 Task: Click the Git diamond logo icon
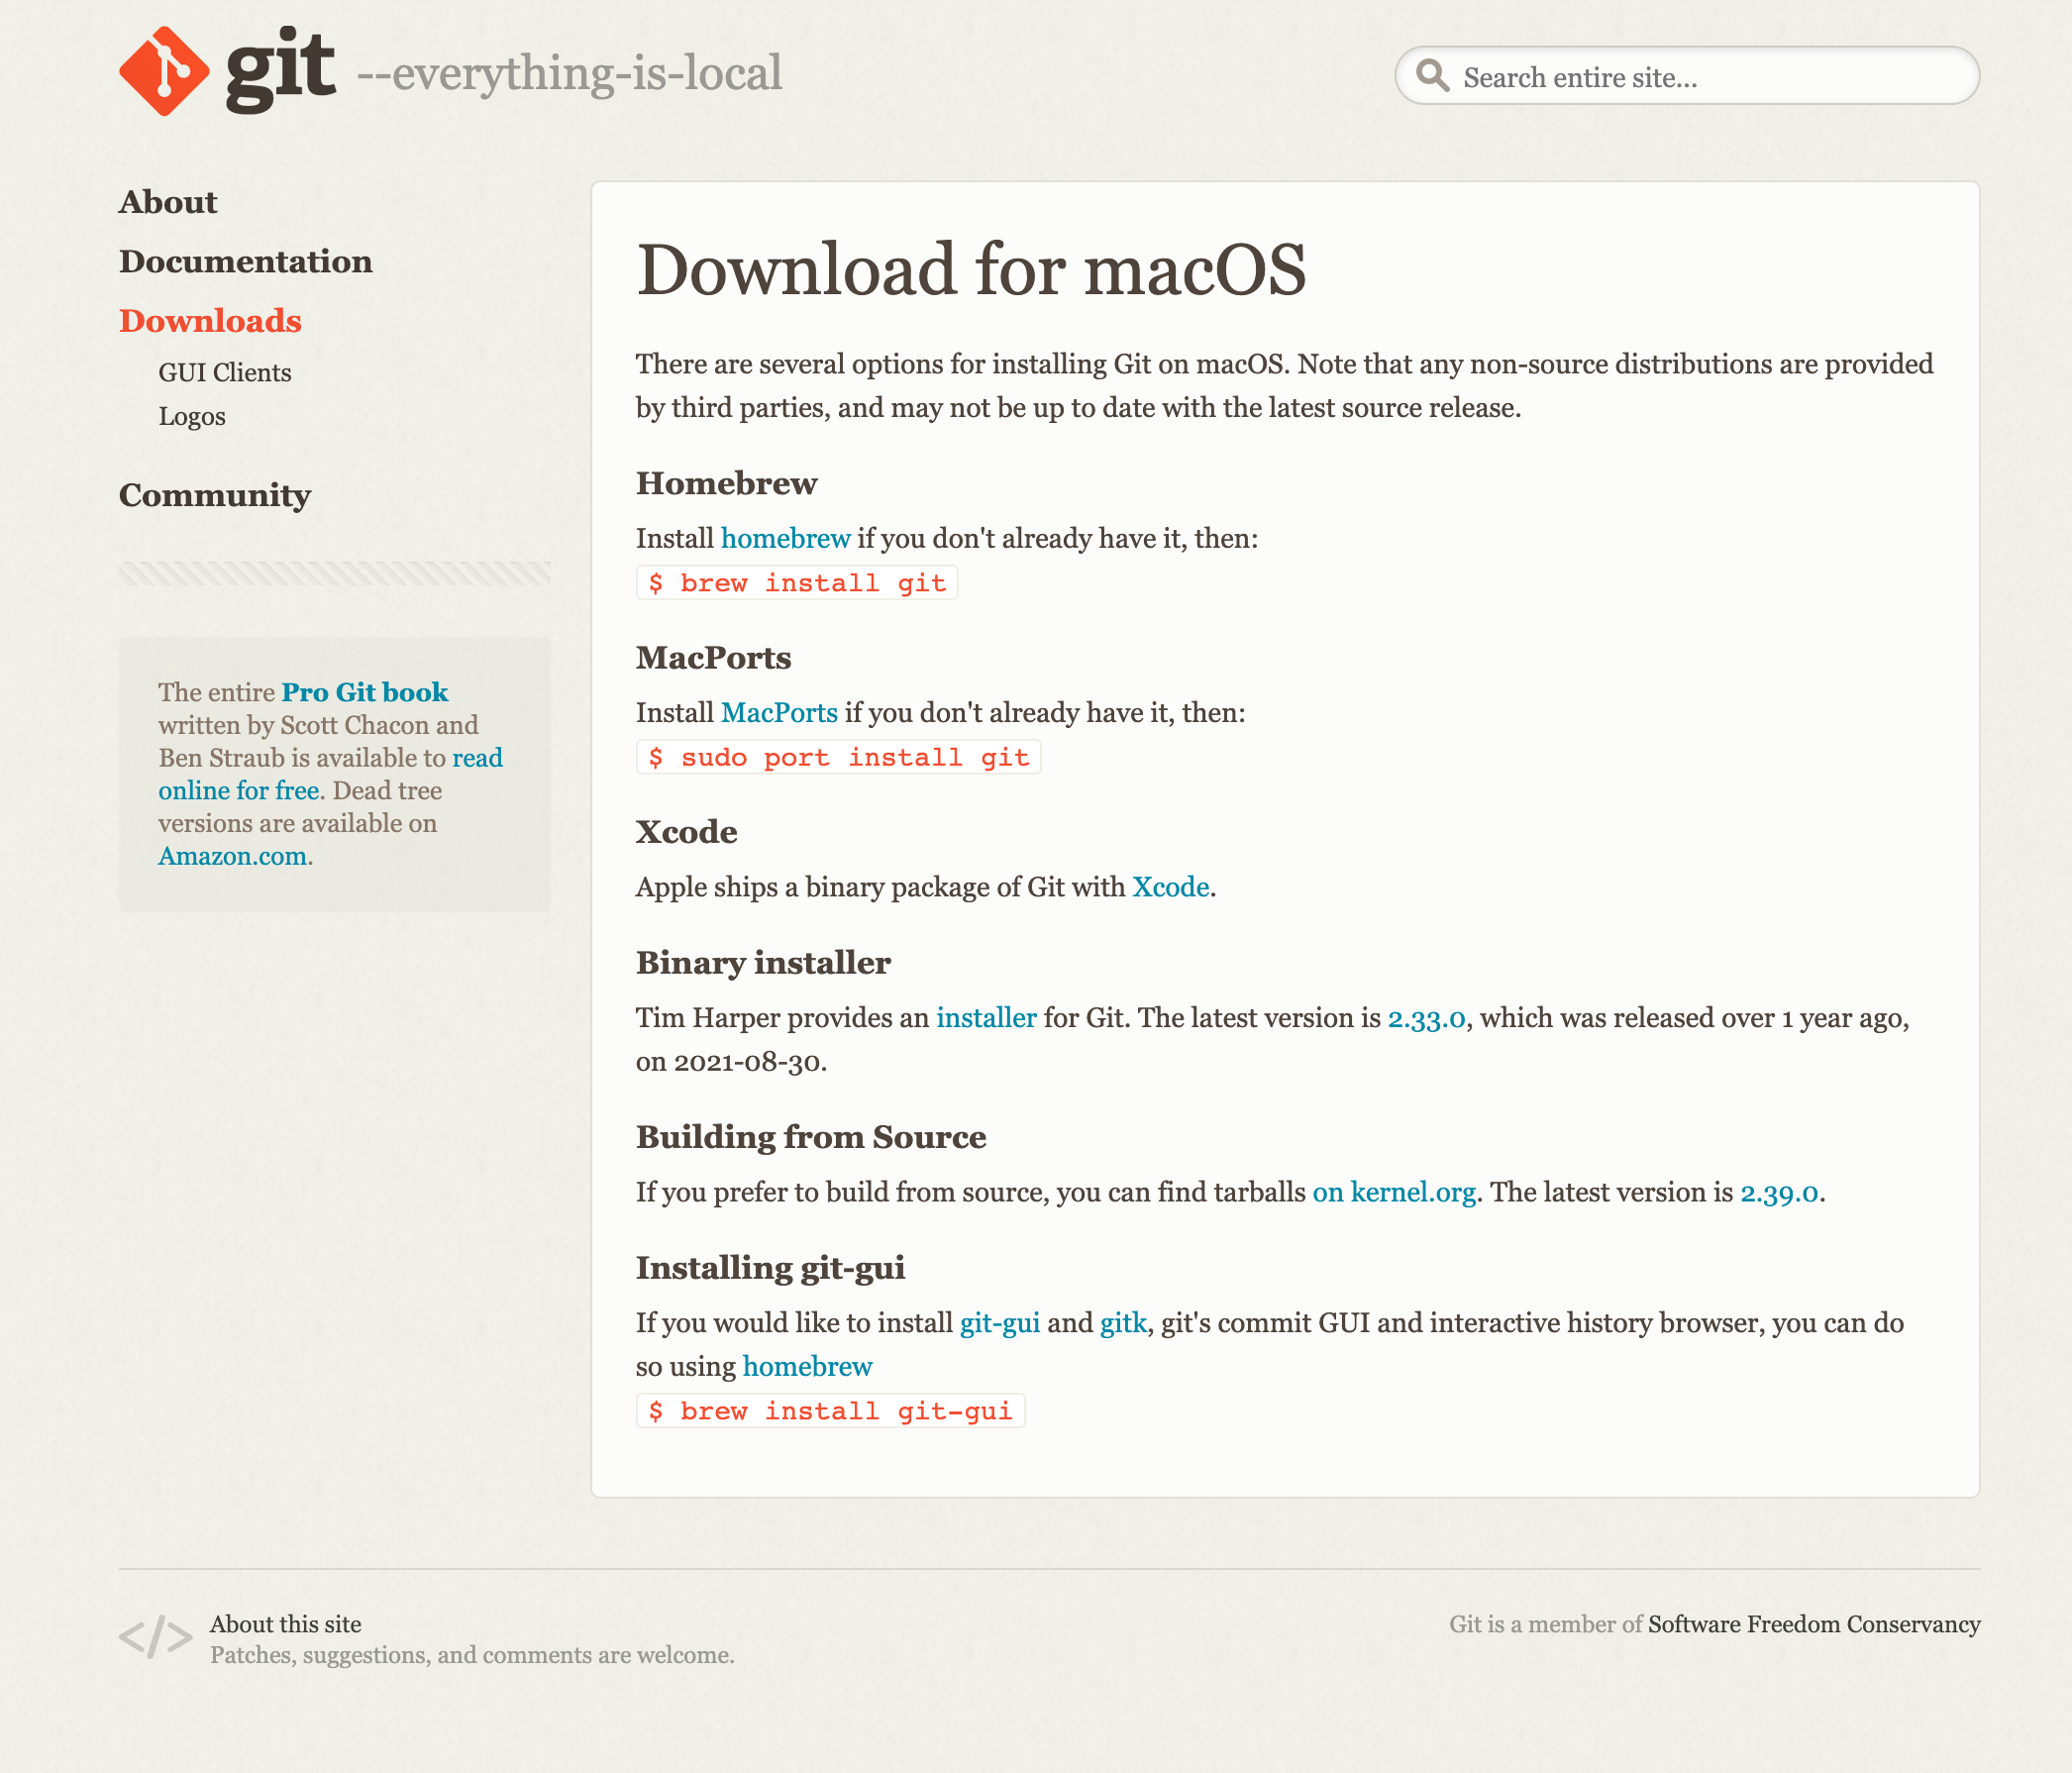164,71
